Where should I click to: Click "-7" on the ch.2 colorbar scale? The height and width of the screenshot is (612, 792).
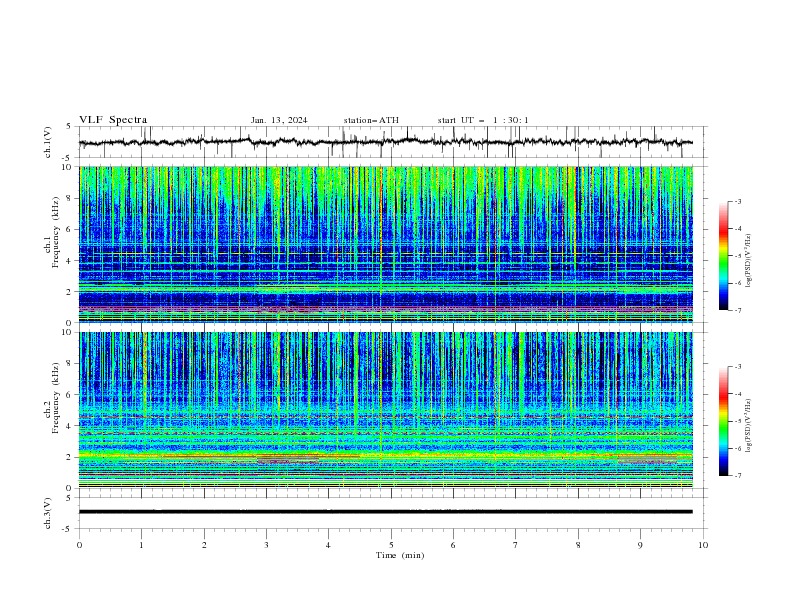[x=737, y=475]
